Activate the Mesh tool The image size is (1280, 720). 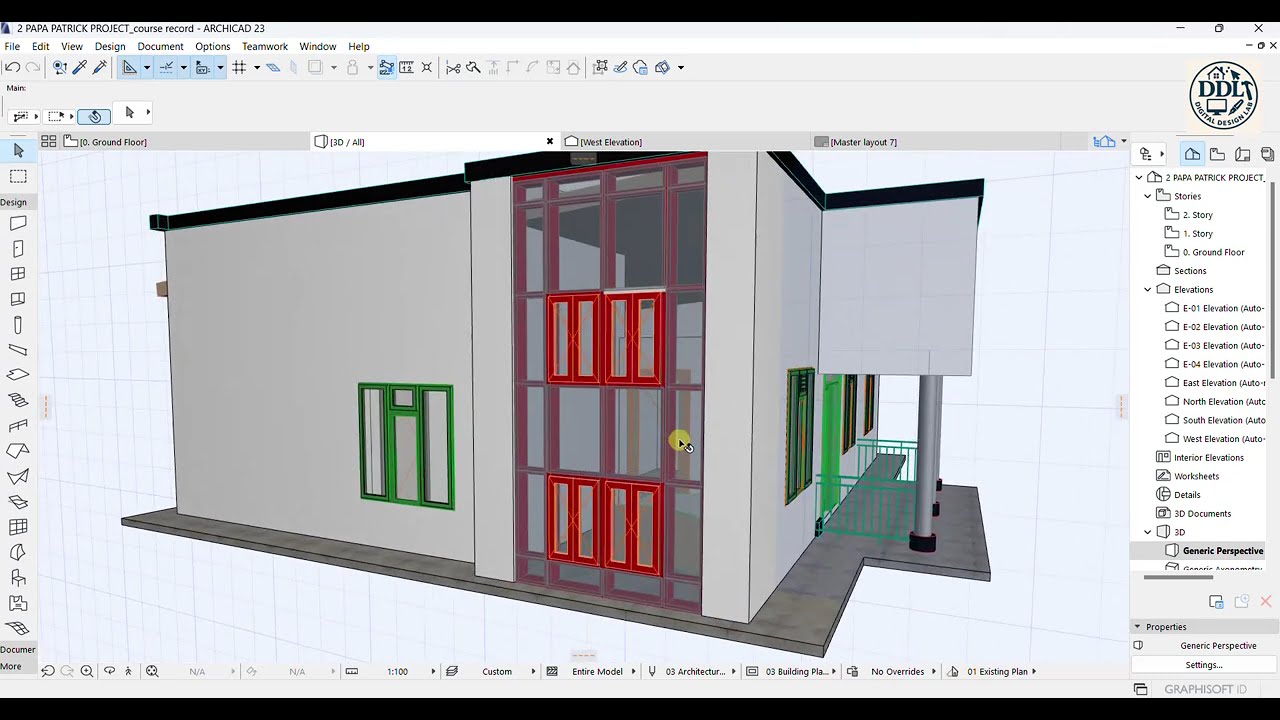pyautogui.click(x=18, y=628)
